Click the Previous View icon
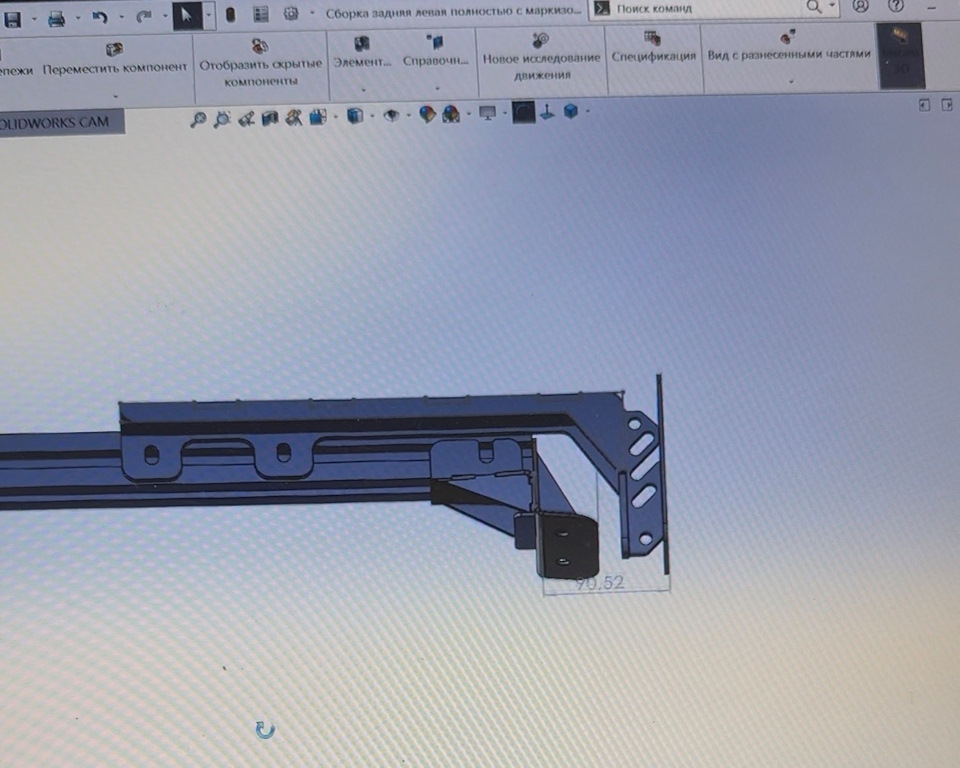The image size is (960, 768). (x=246, y=119)
